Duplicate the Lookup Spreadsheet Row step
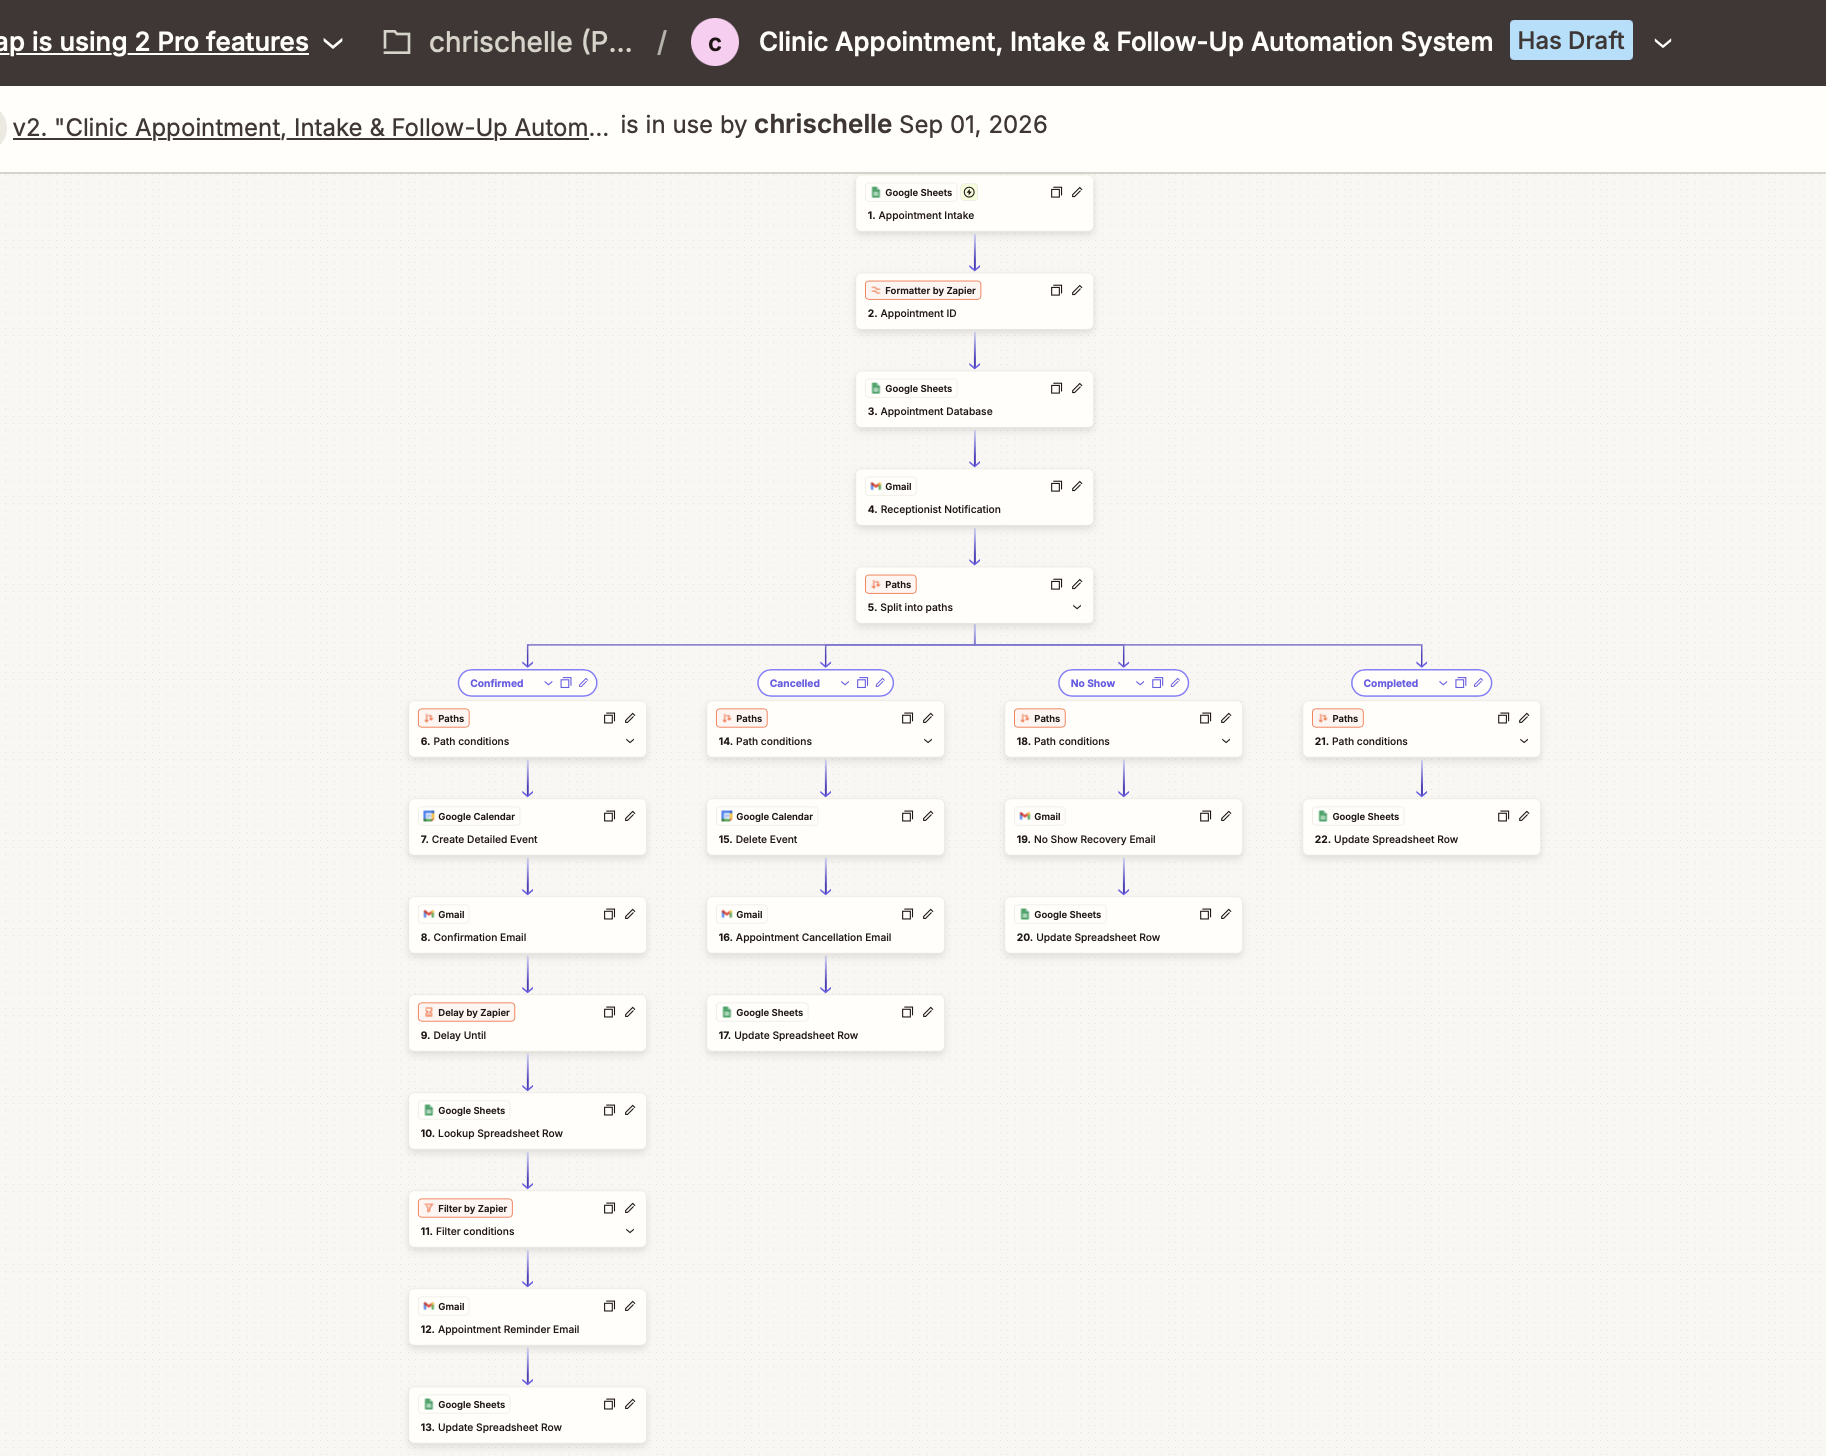Image resolution: width=1826 pixels, height=1456 pixels. pos(609,1110)
